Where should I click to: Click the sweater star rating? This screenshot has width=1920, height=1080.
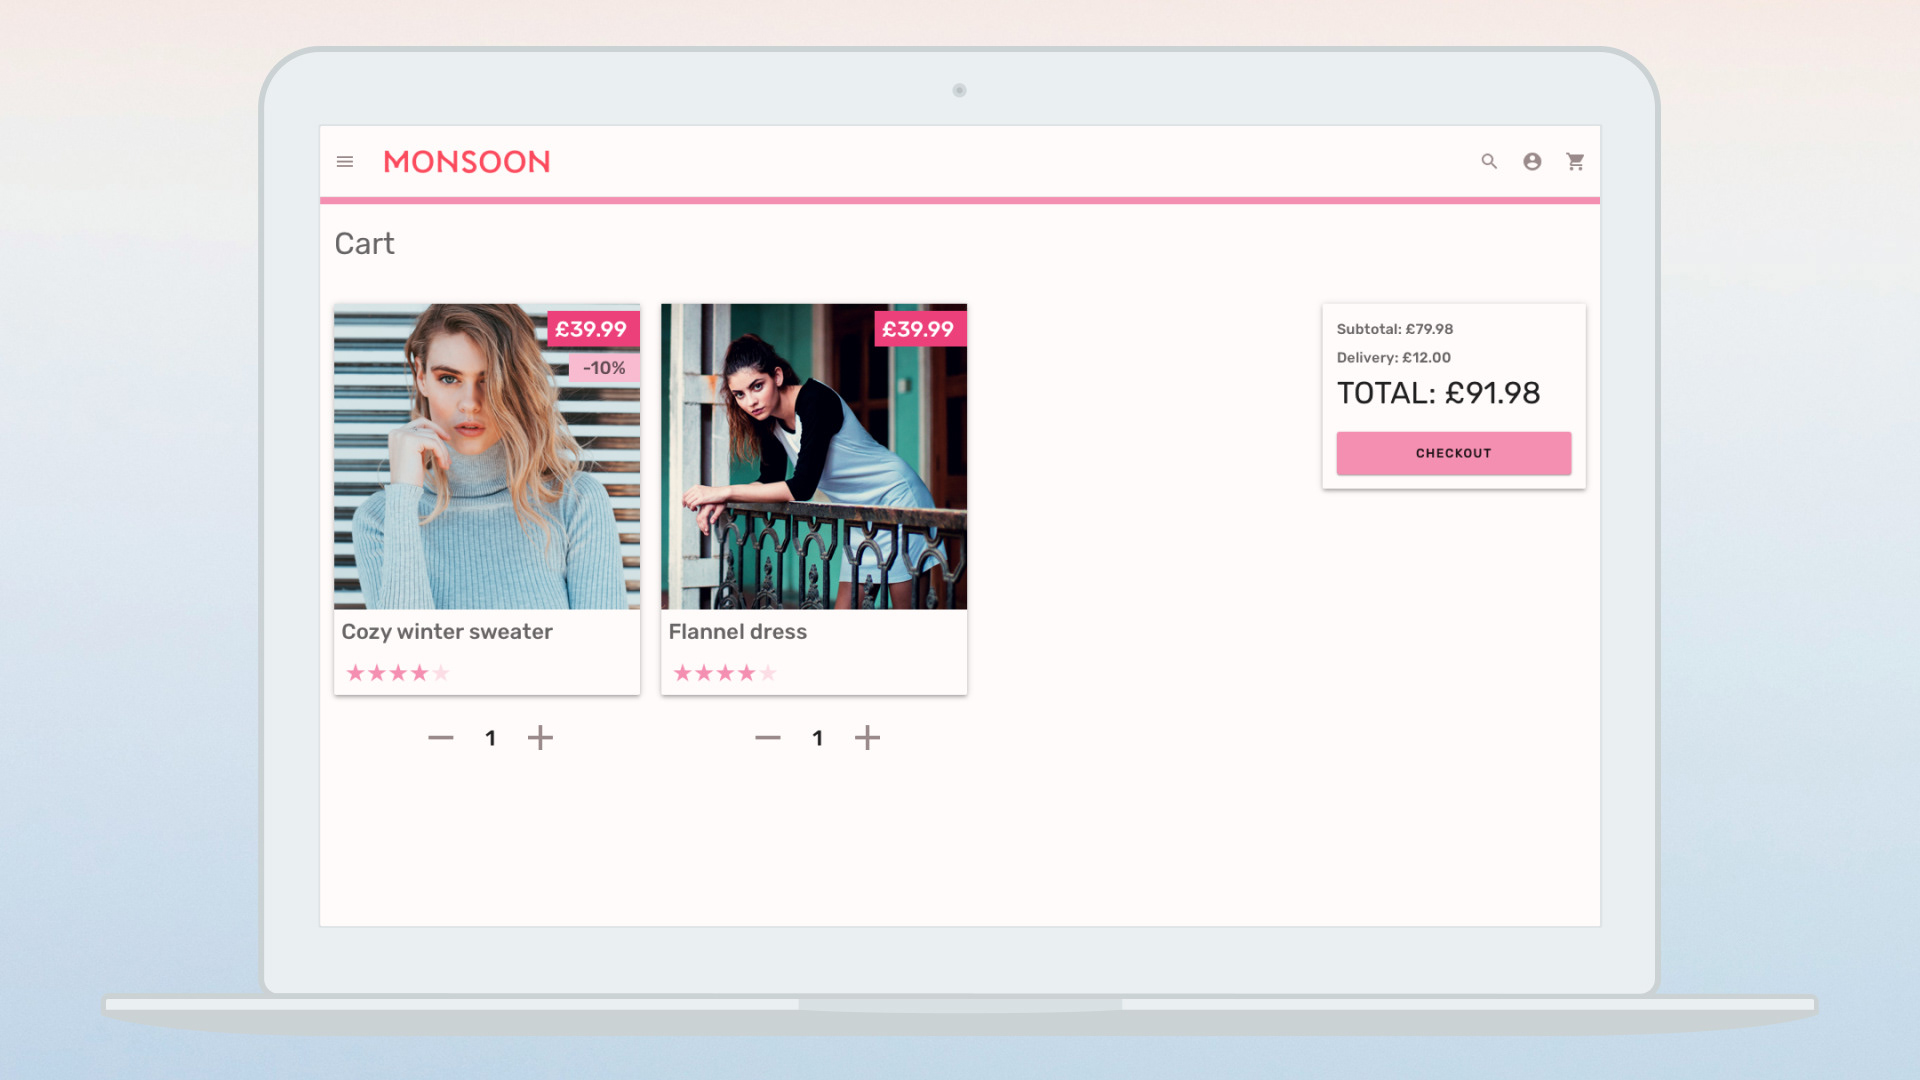(x=398, y=673)
